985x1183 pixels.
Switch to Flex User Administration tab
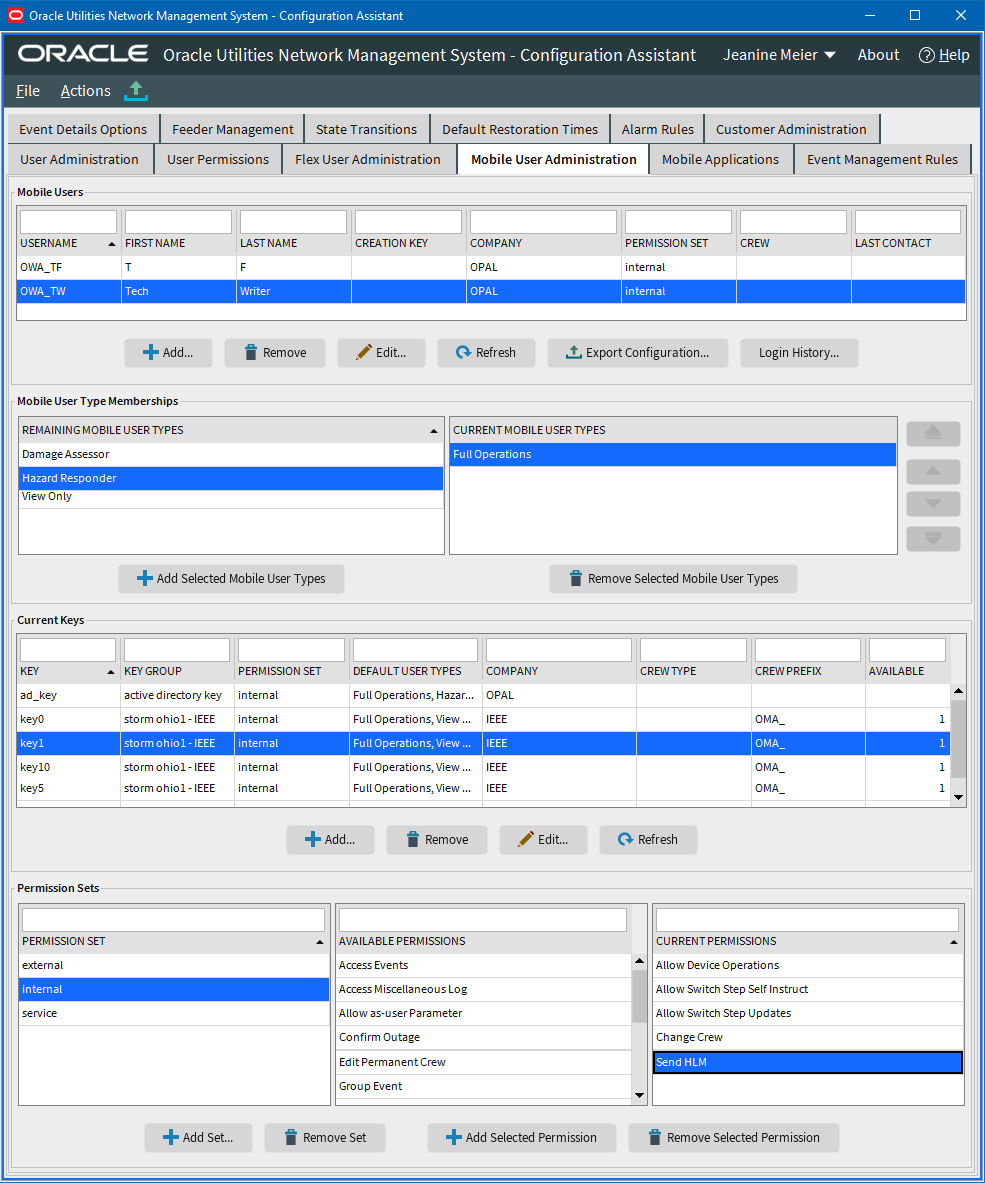point(368,159)
